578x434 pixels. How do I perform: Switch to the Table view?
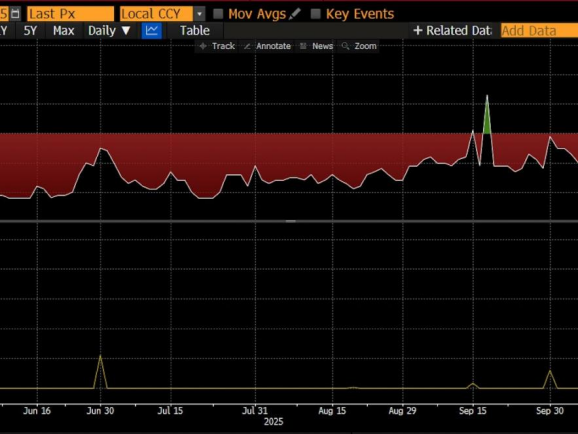click(x=195, y=31)
